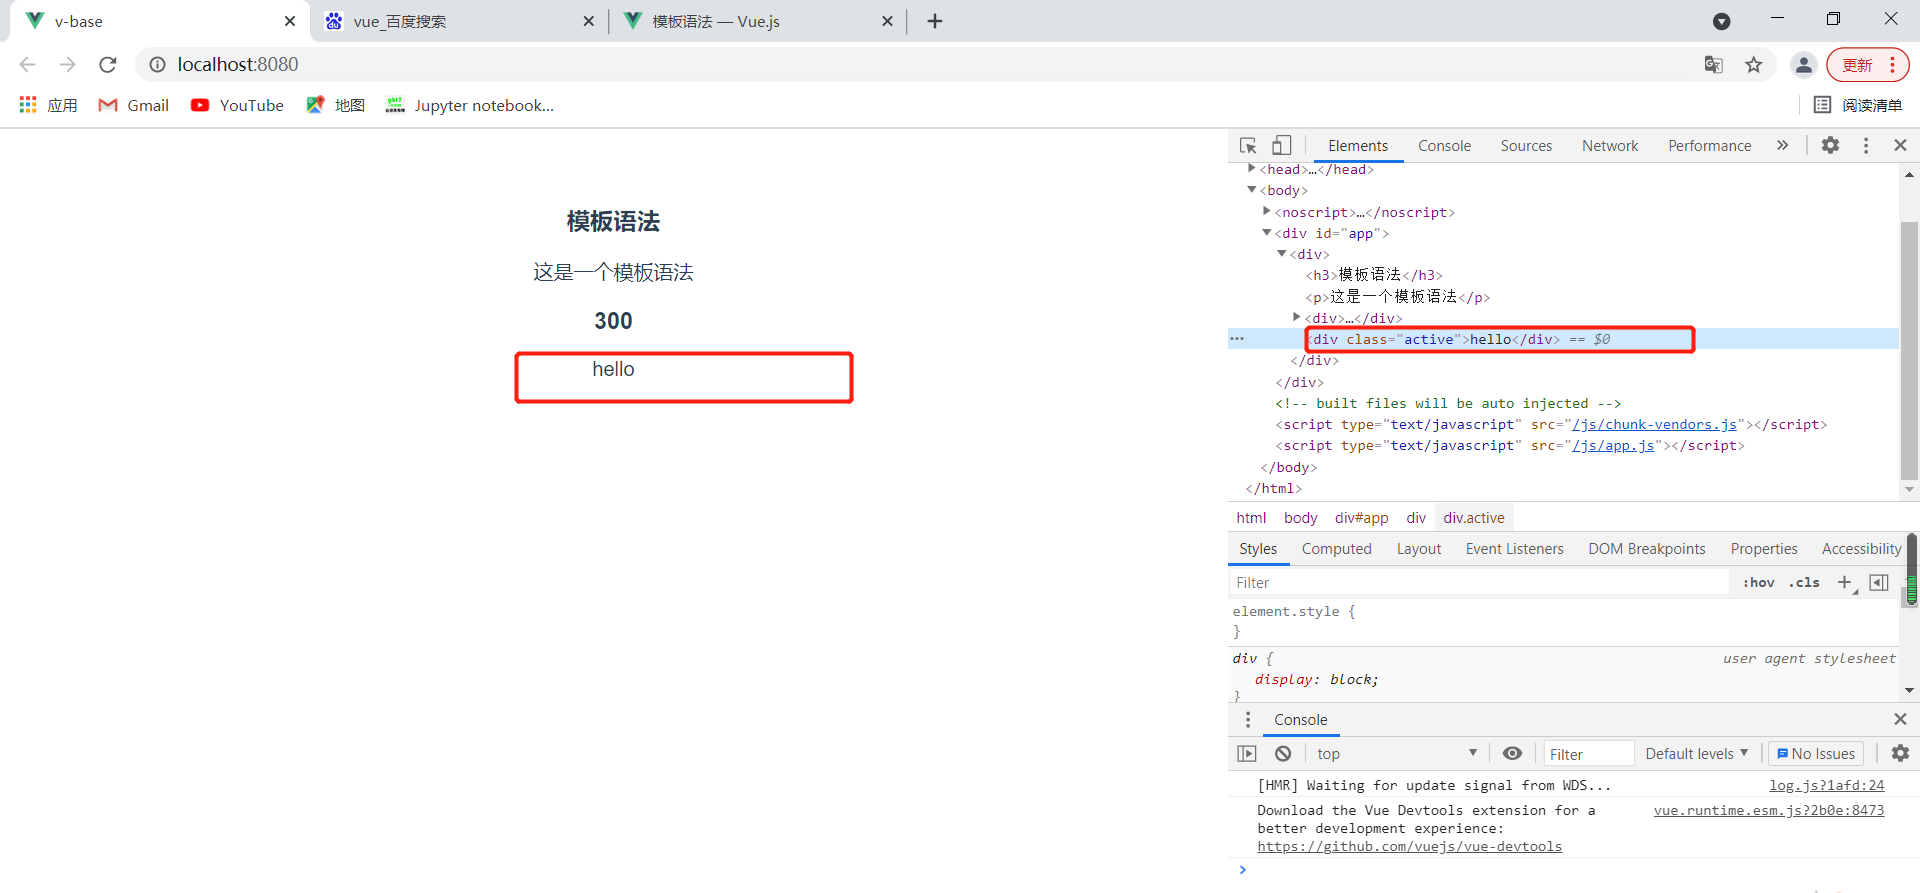
Task: Open console settings gear icon
Action: tap(1900, 753)
